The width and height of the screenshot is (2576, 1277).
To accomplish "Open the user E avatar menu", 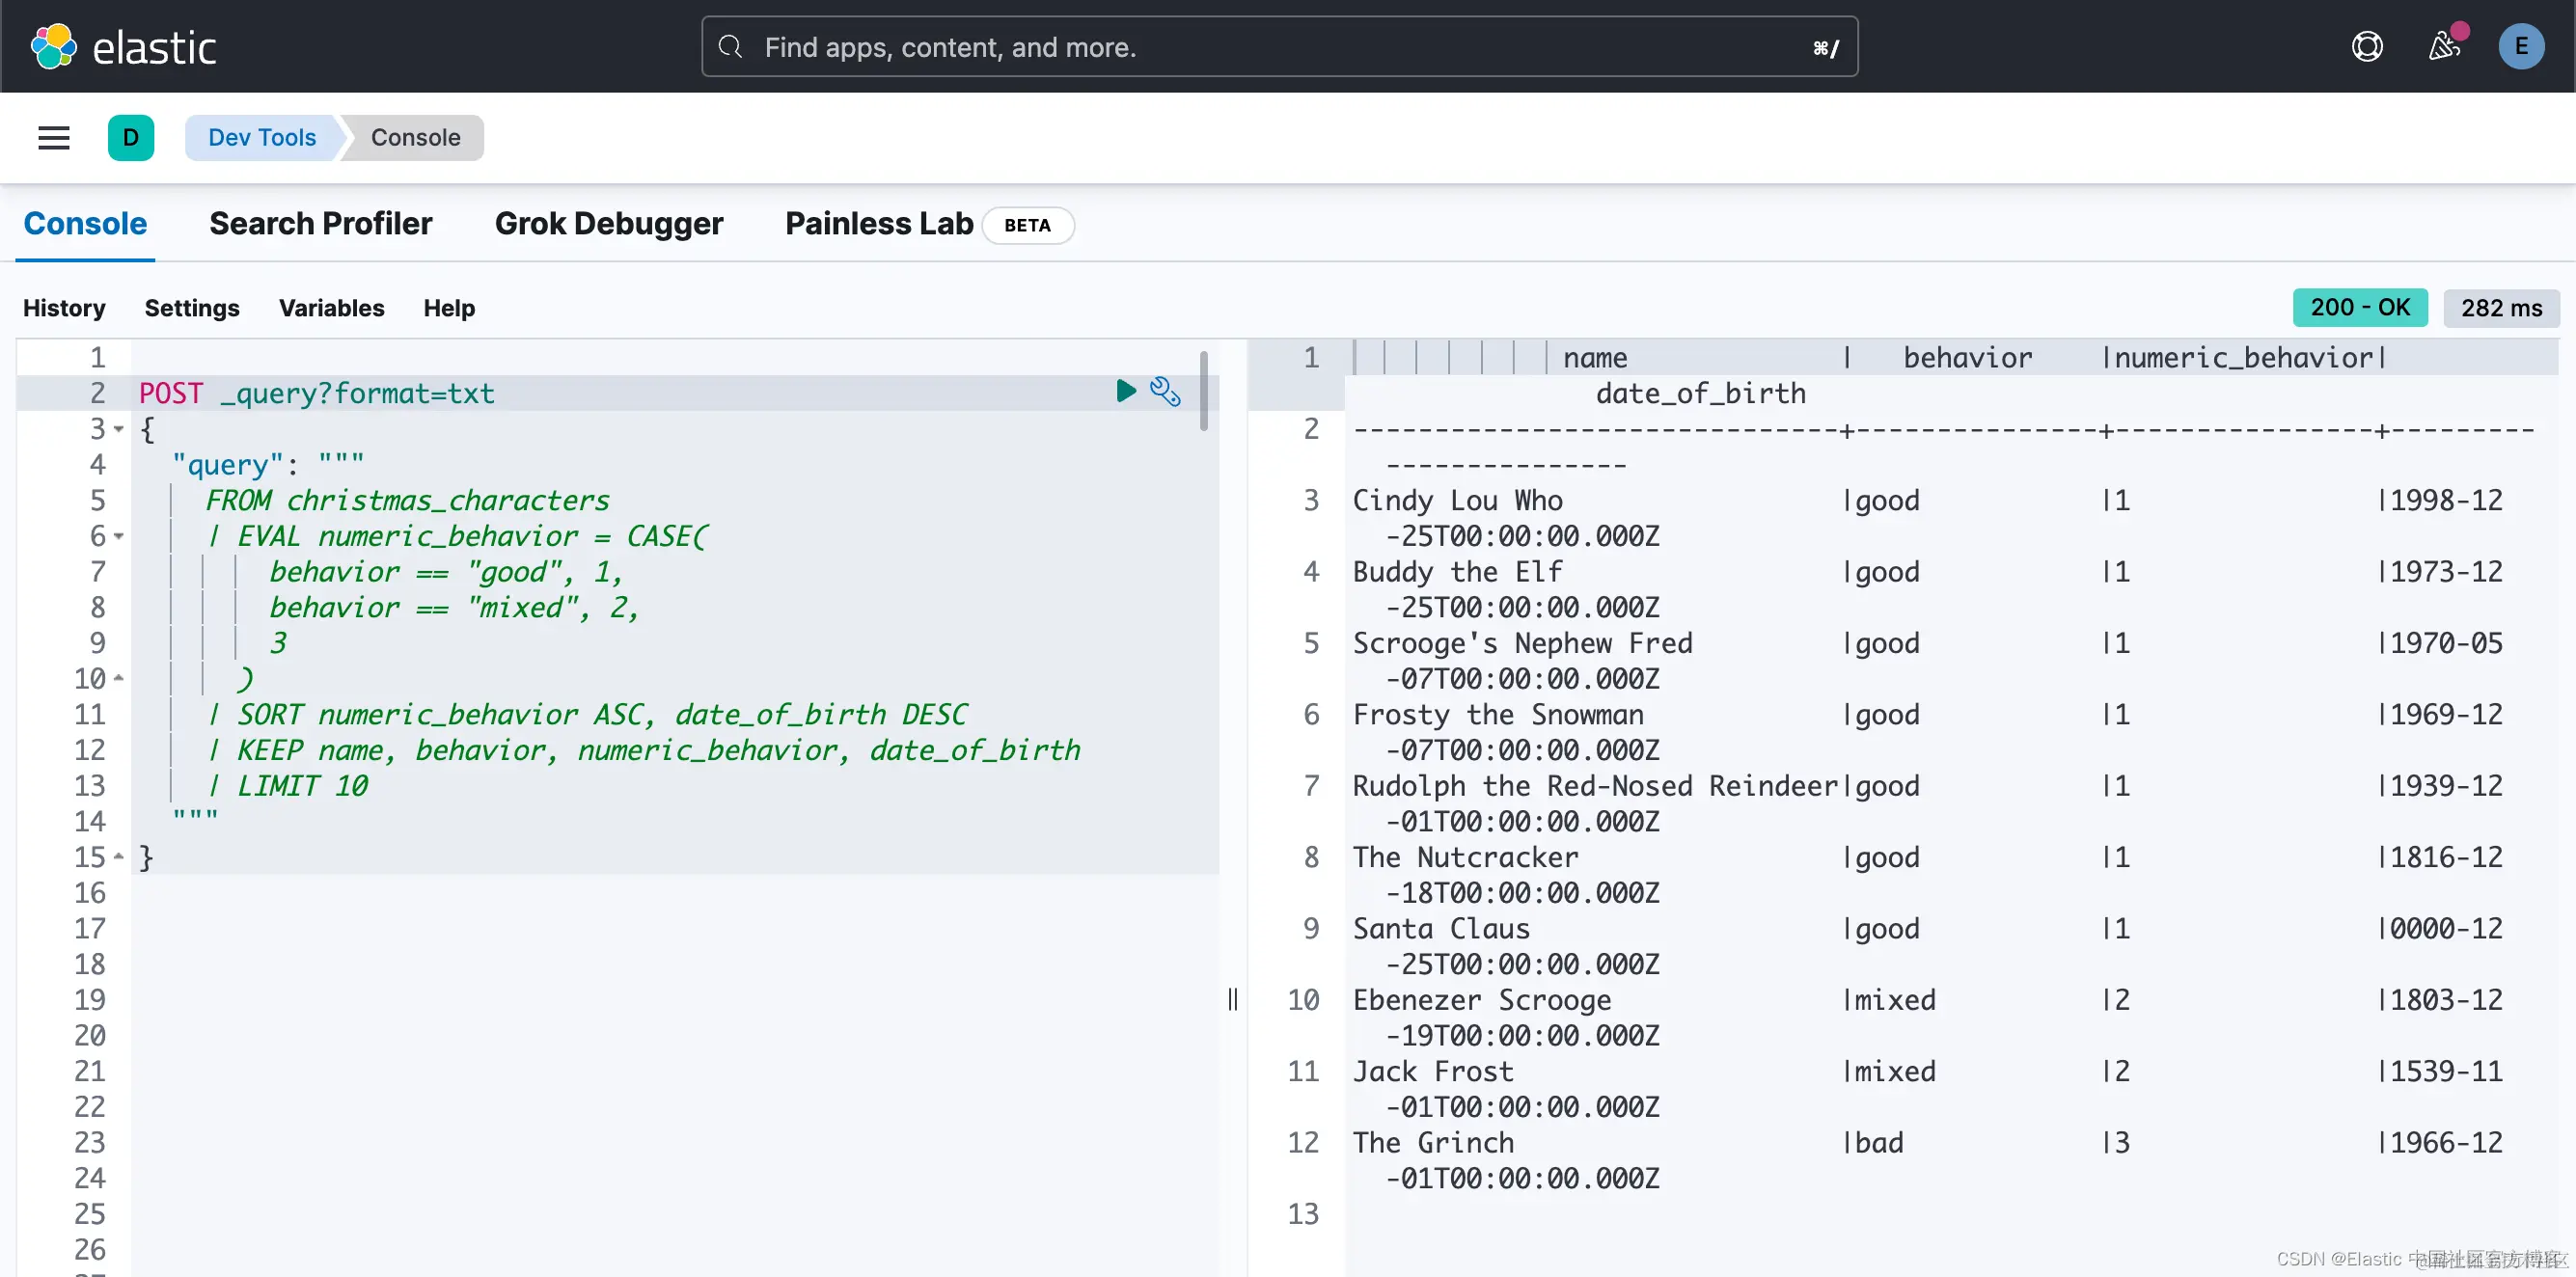I will point(2521,47).
